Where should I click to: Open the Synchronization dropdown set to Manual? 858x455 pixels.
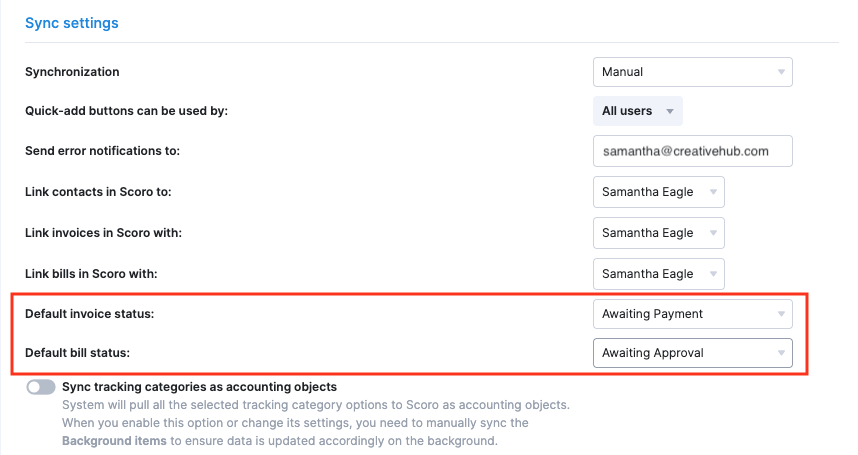pyautogui.click(x=692, y=72)
